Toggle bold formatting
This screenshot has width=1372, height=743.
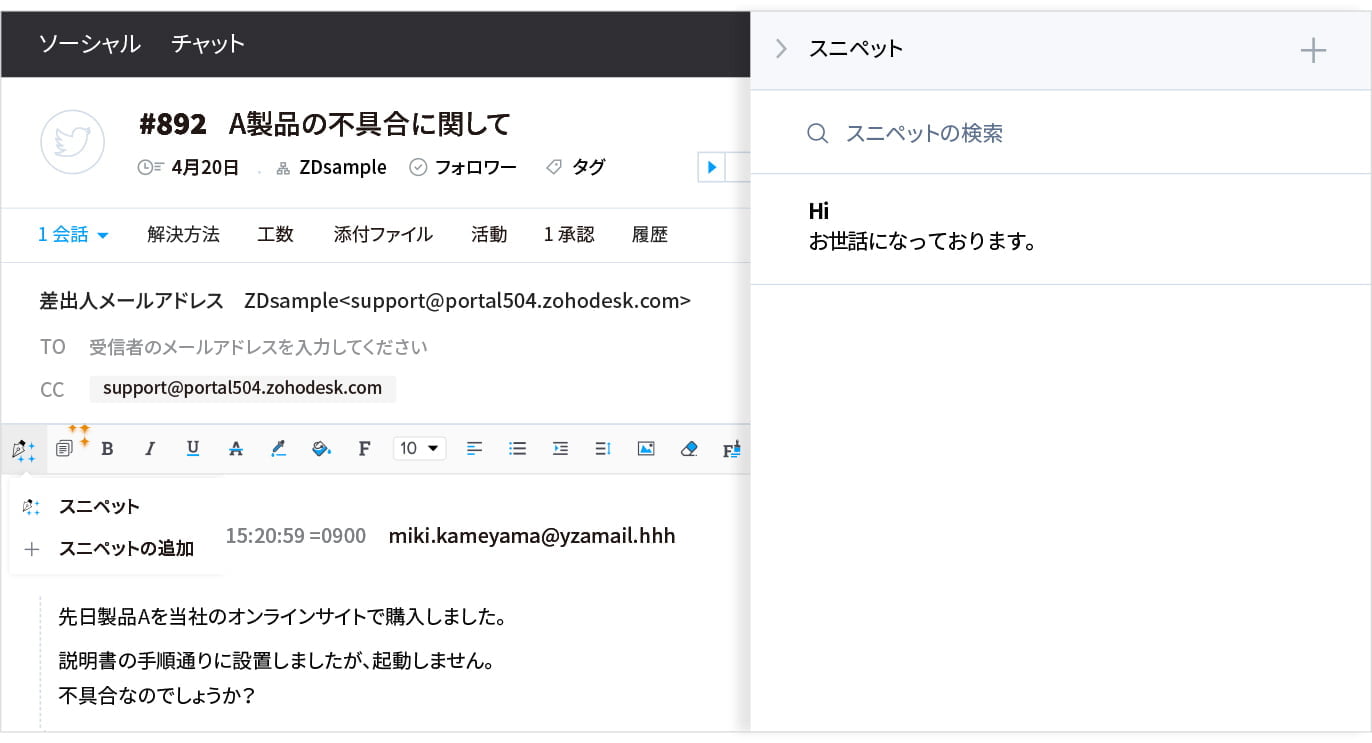pyautogui.click(x=107, y=449)
